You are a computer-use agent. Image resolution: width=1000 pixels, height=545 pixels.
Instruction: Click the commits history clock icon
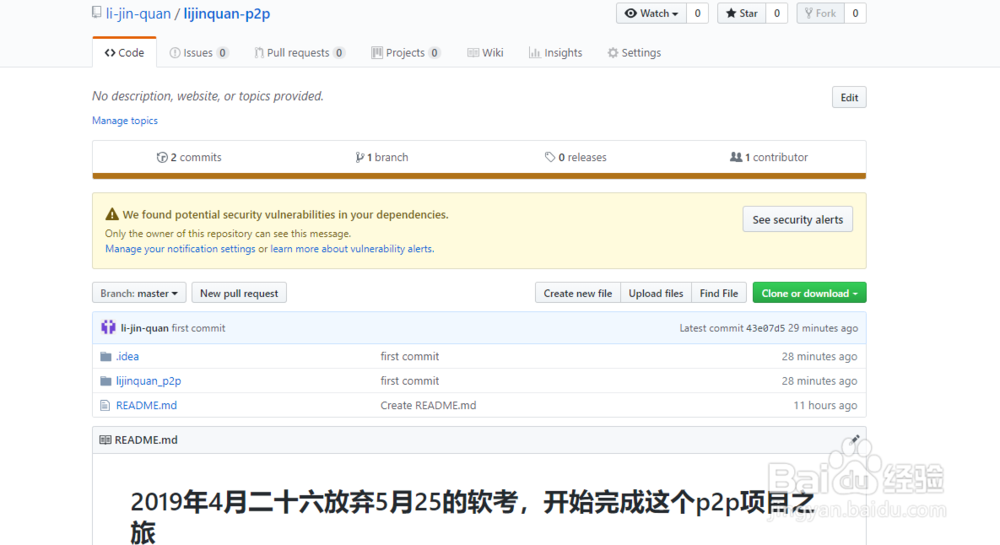pos(162,157)
